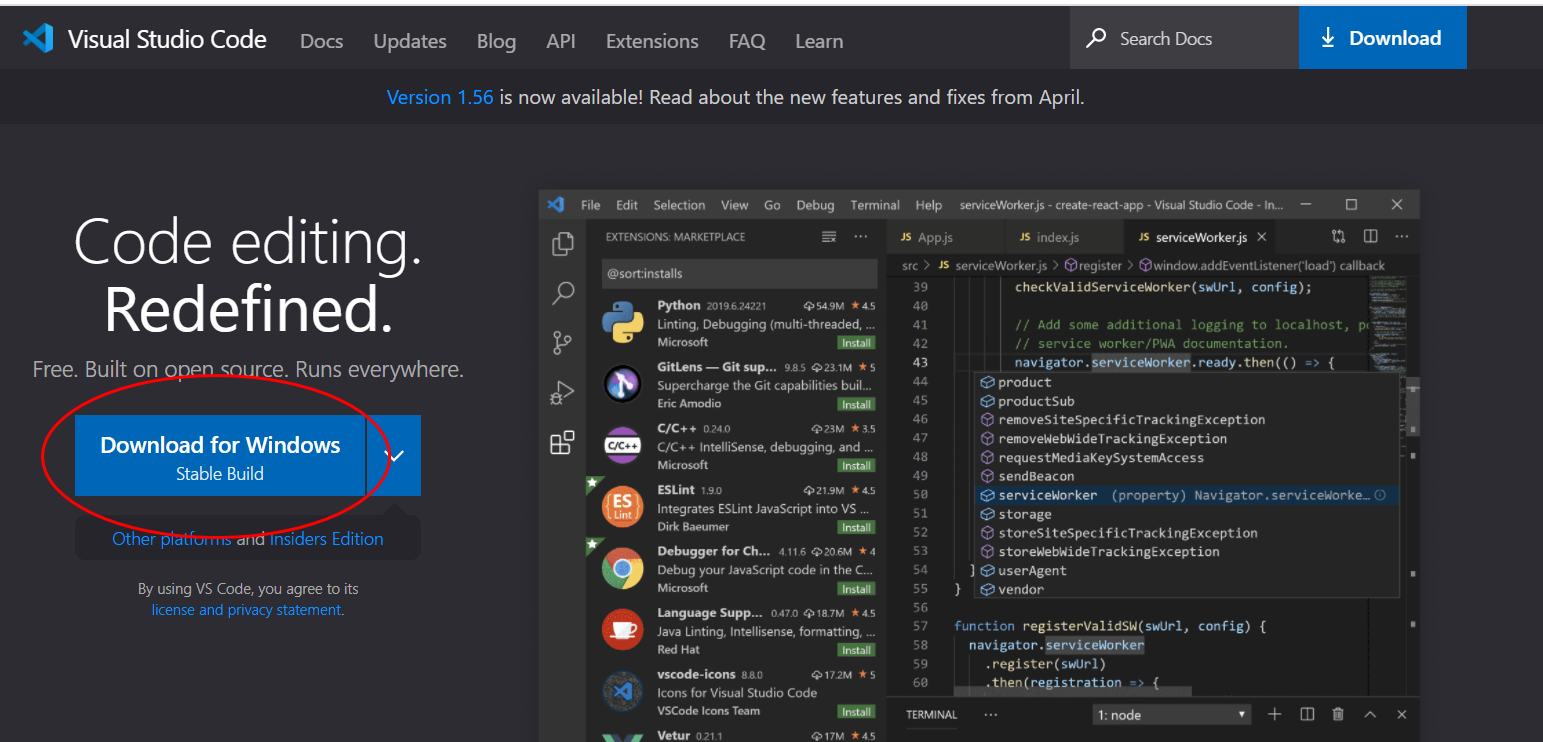
Task: Open Updates in site navigation
Action: [410, 41]
